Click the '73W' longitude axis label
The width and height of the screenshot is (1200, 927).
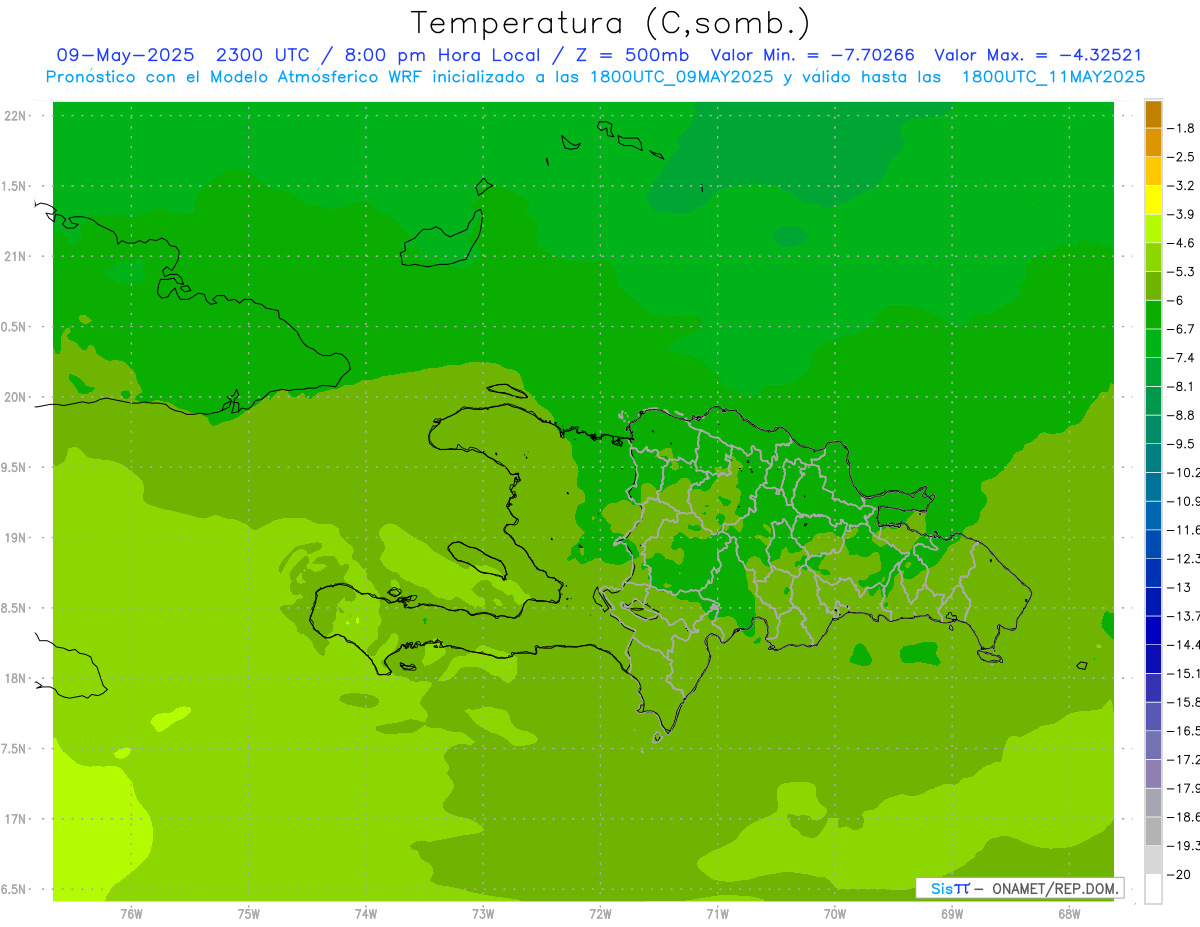483,914
